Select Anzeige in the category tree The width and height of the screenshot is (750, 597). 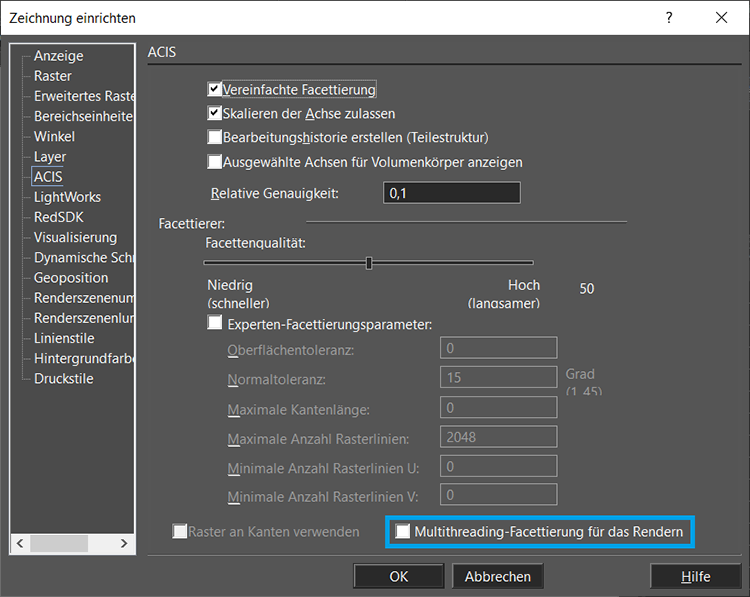(x=58, y=56)
